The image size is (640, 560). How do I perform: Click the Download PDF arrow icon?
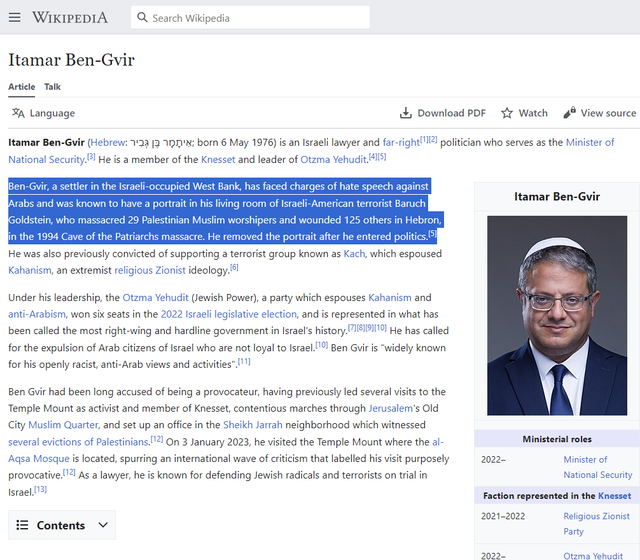[405, 113]
